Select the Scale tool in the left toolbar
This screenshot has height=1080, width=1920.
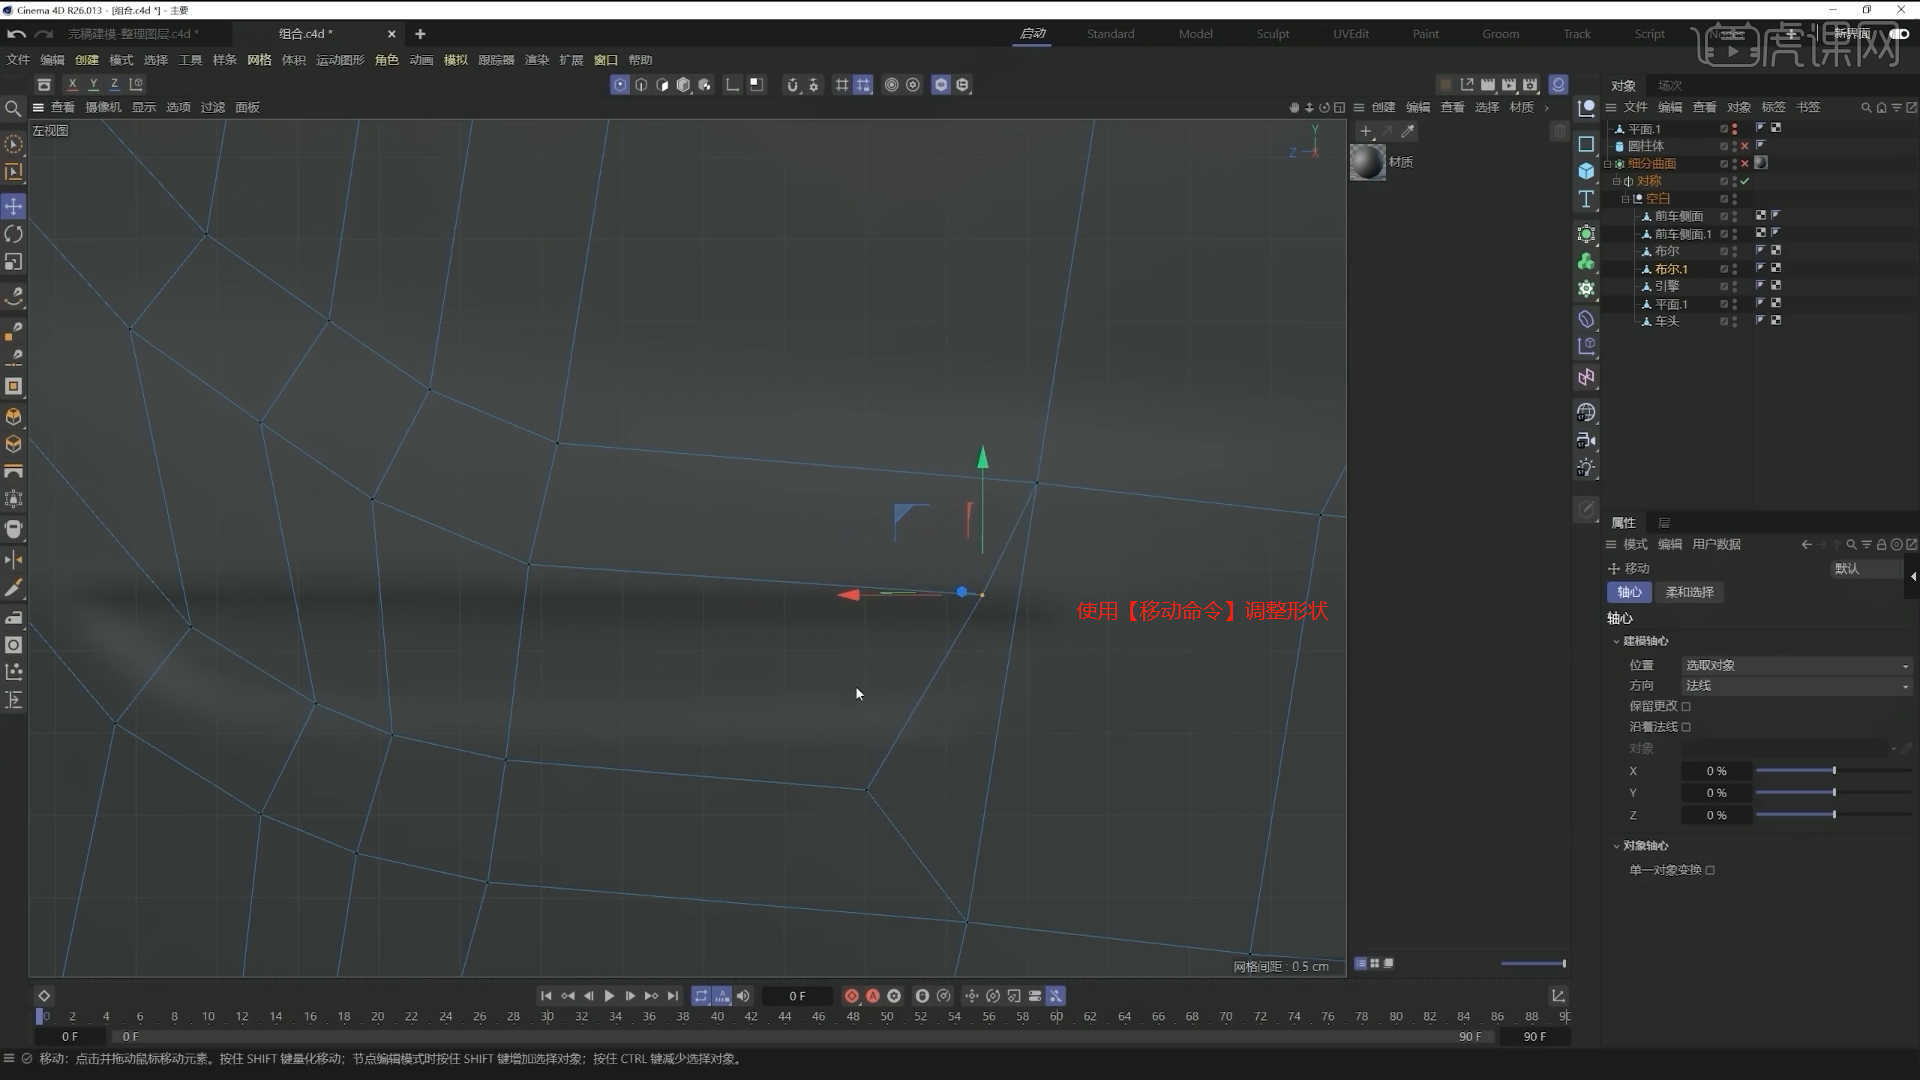coord(14,262)
